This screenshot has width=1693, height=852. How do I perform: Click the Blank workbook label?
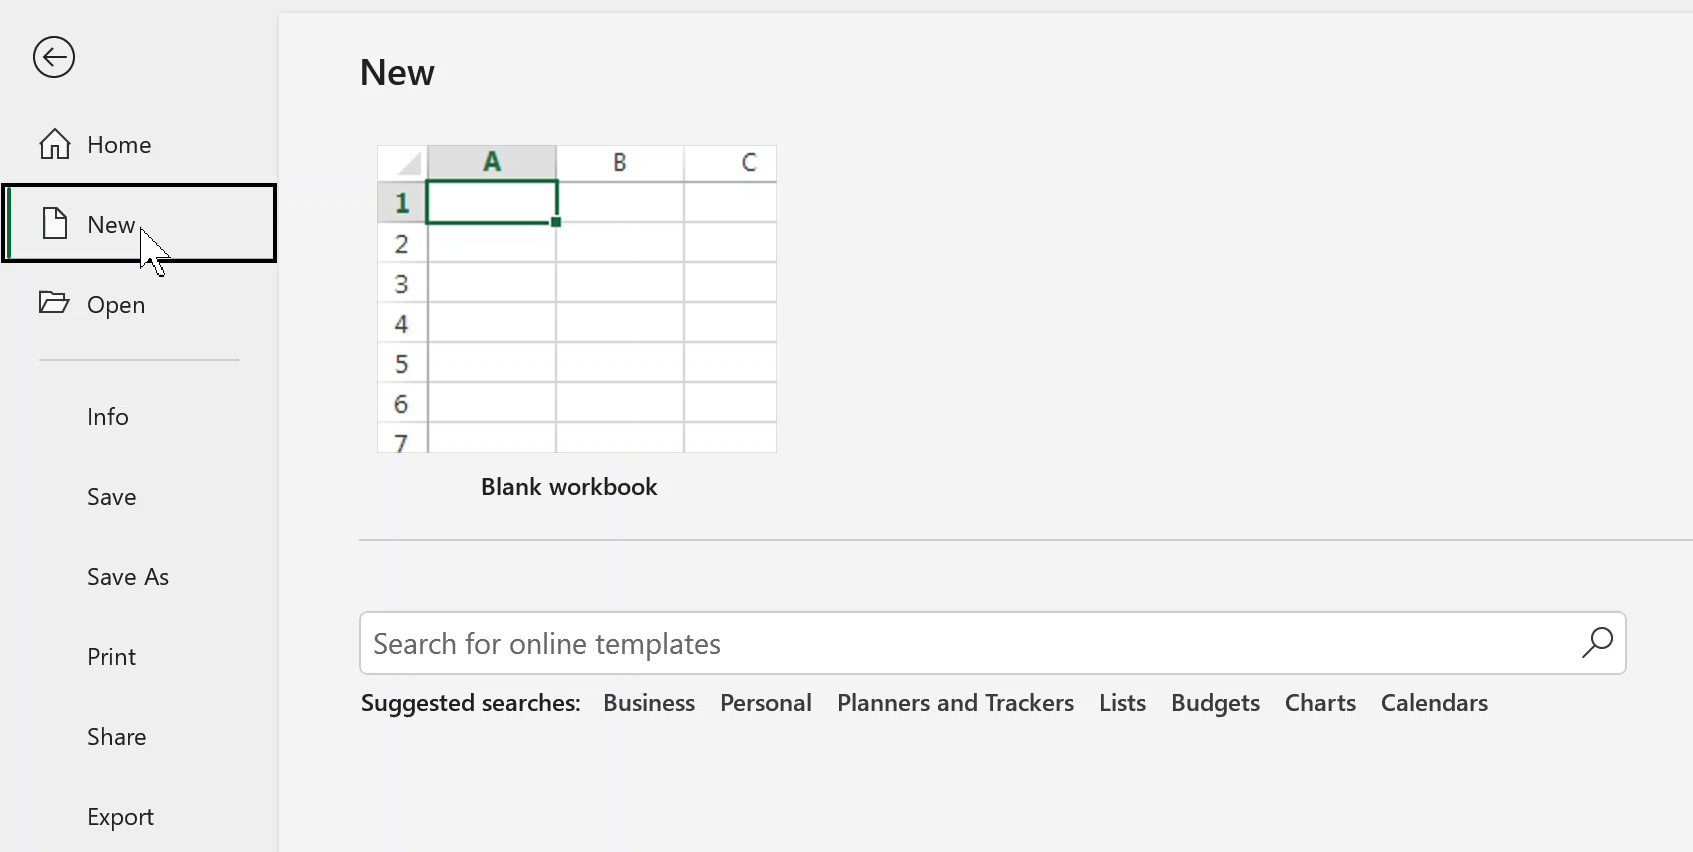[x=569, y=487]
